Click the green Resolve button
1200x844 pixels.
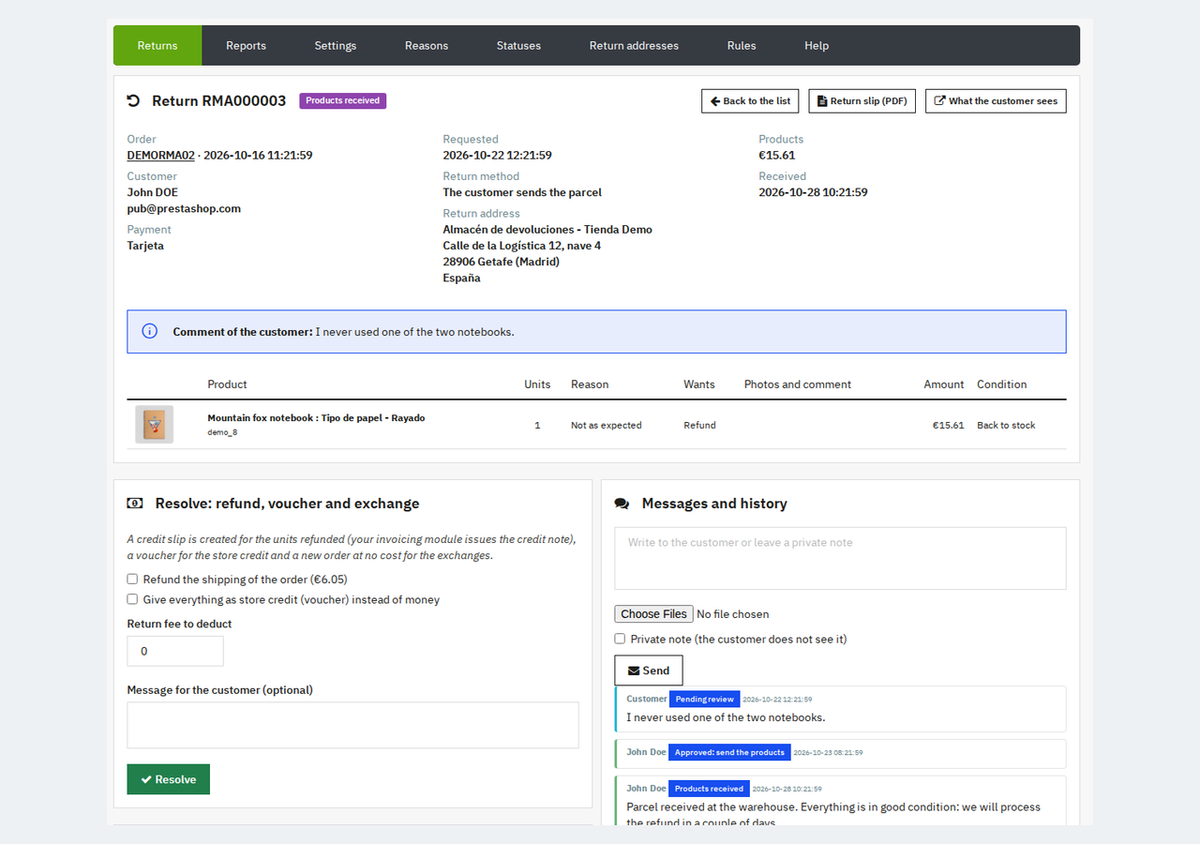point(168,779)
